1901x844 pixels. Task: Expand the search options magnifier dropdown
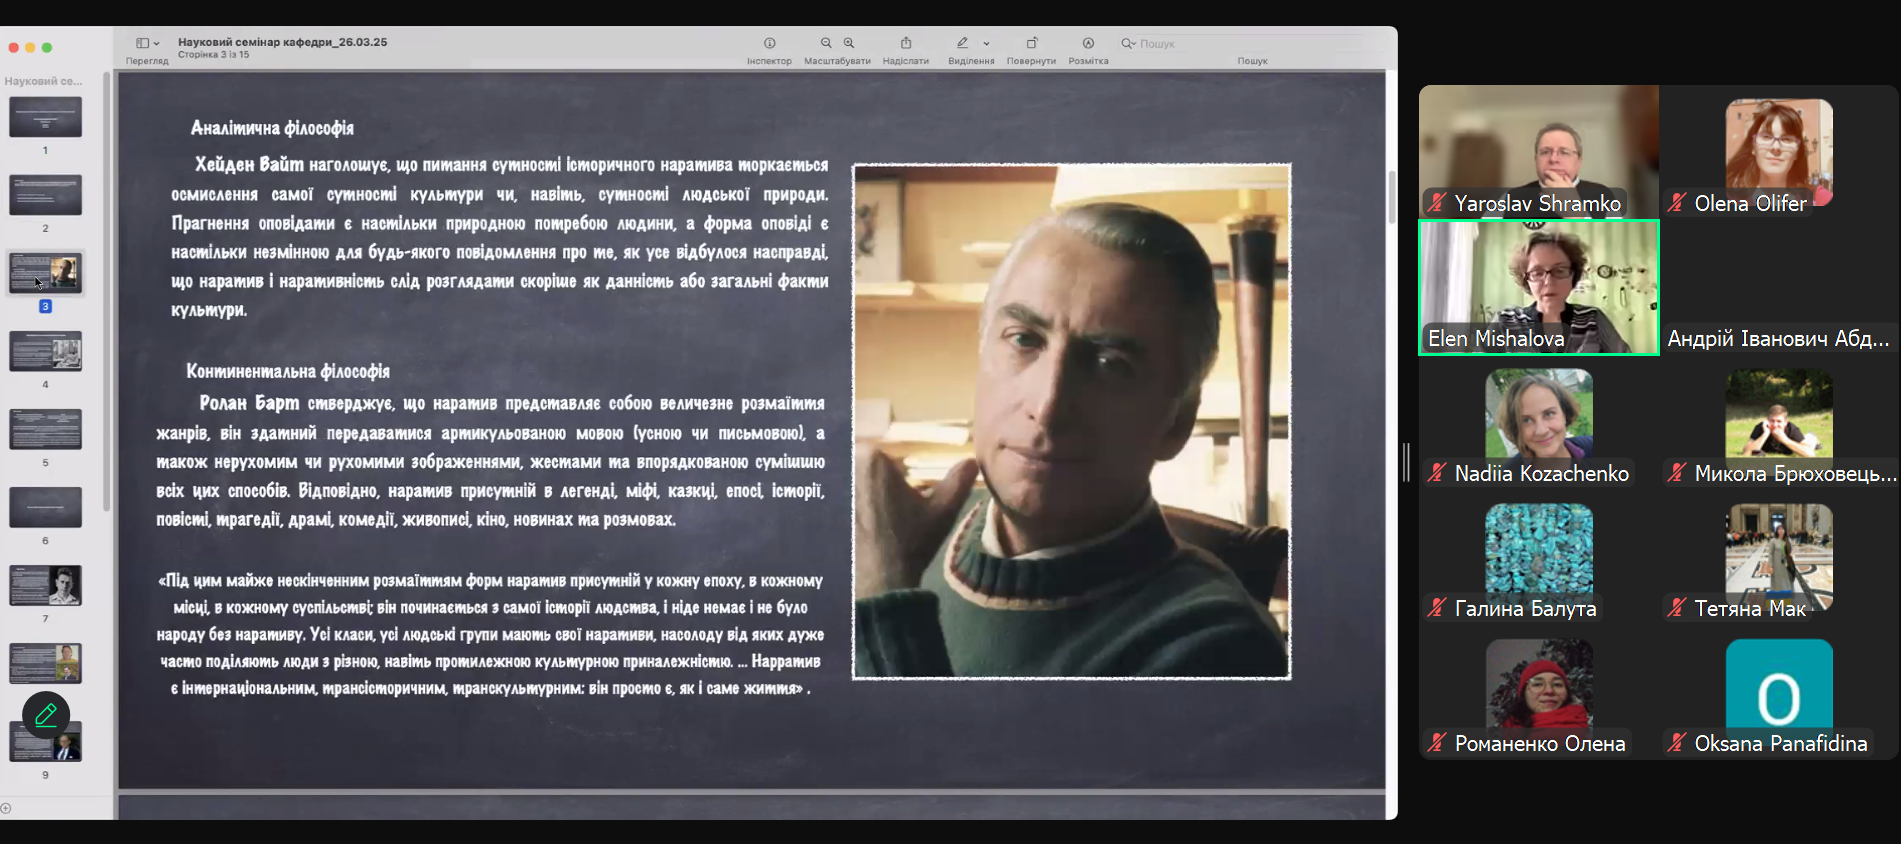click(x=1128, y=43)
